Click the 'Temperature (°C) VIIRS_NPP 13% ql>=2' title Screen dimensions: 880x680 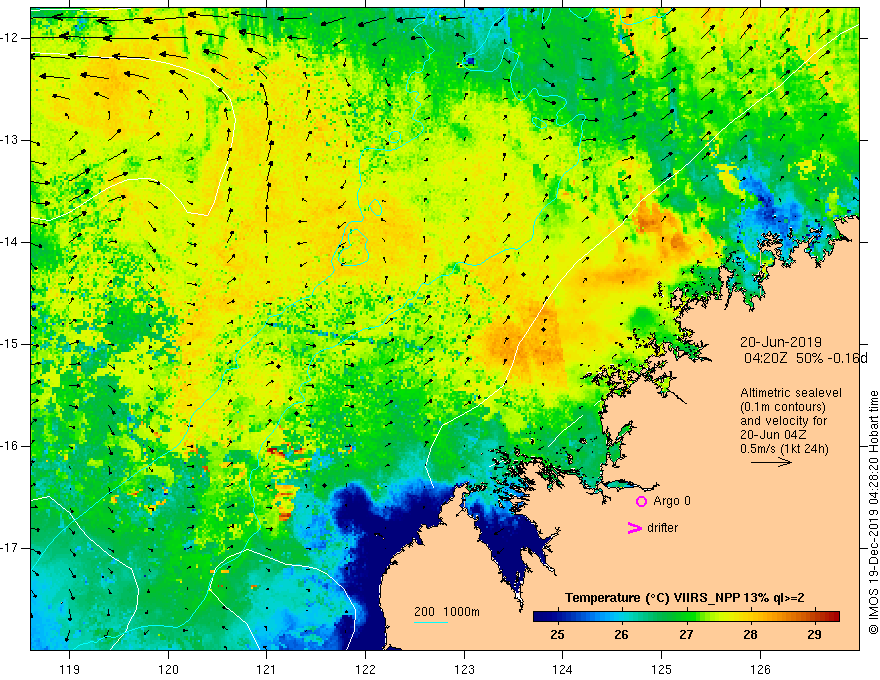(x=685, y=598)
